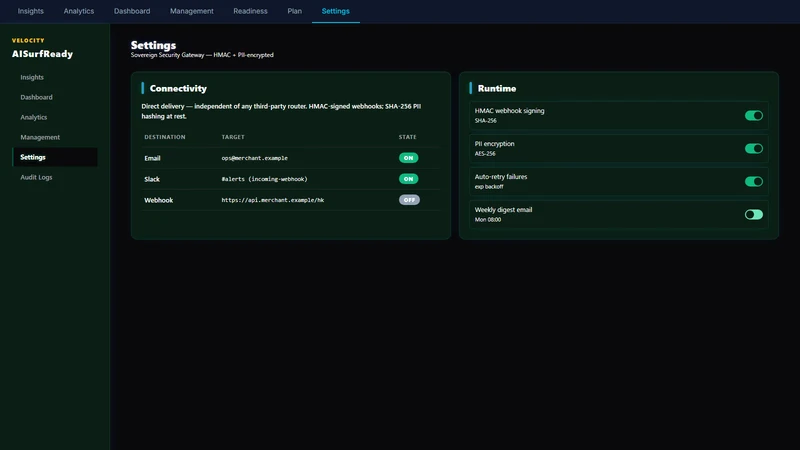This screenshot has height=450, width=800.
Task: Disable HMAC webhook signing switch
Action: click(x=754, y=116)
